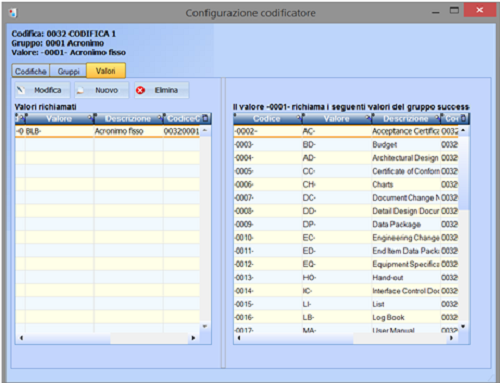
Task: Click the column chooser icon in left grid CodiceC header
Action: (206, 118)
